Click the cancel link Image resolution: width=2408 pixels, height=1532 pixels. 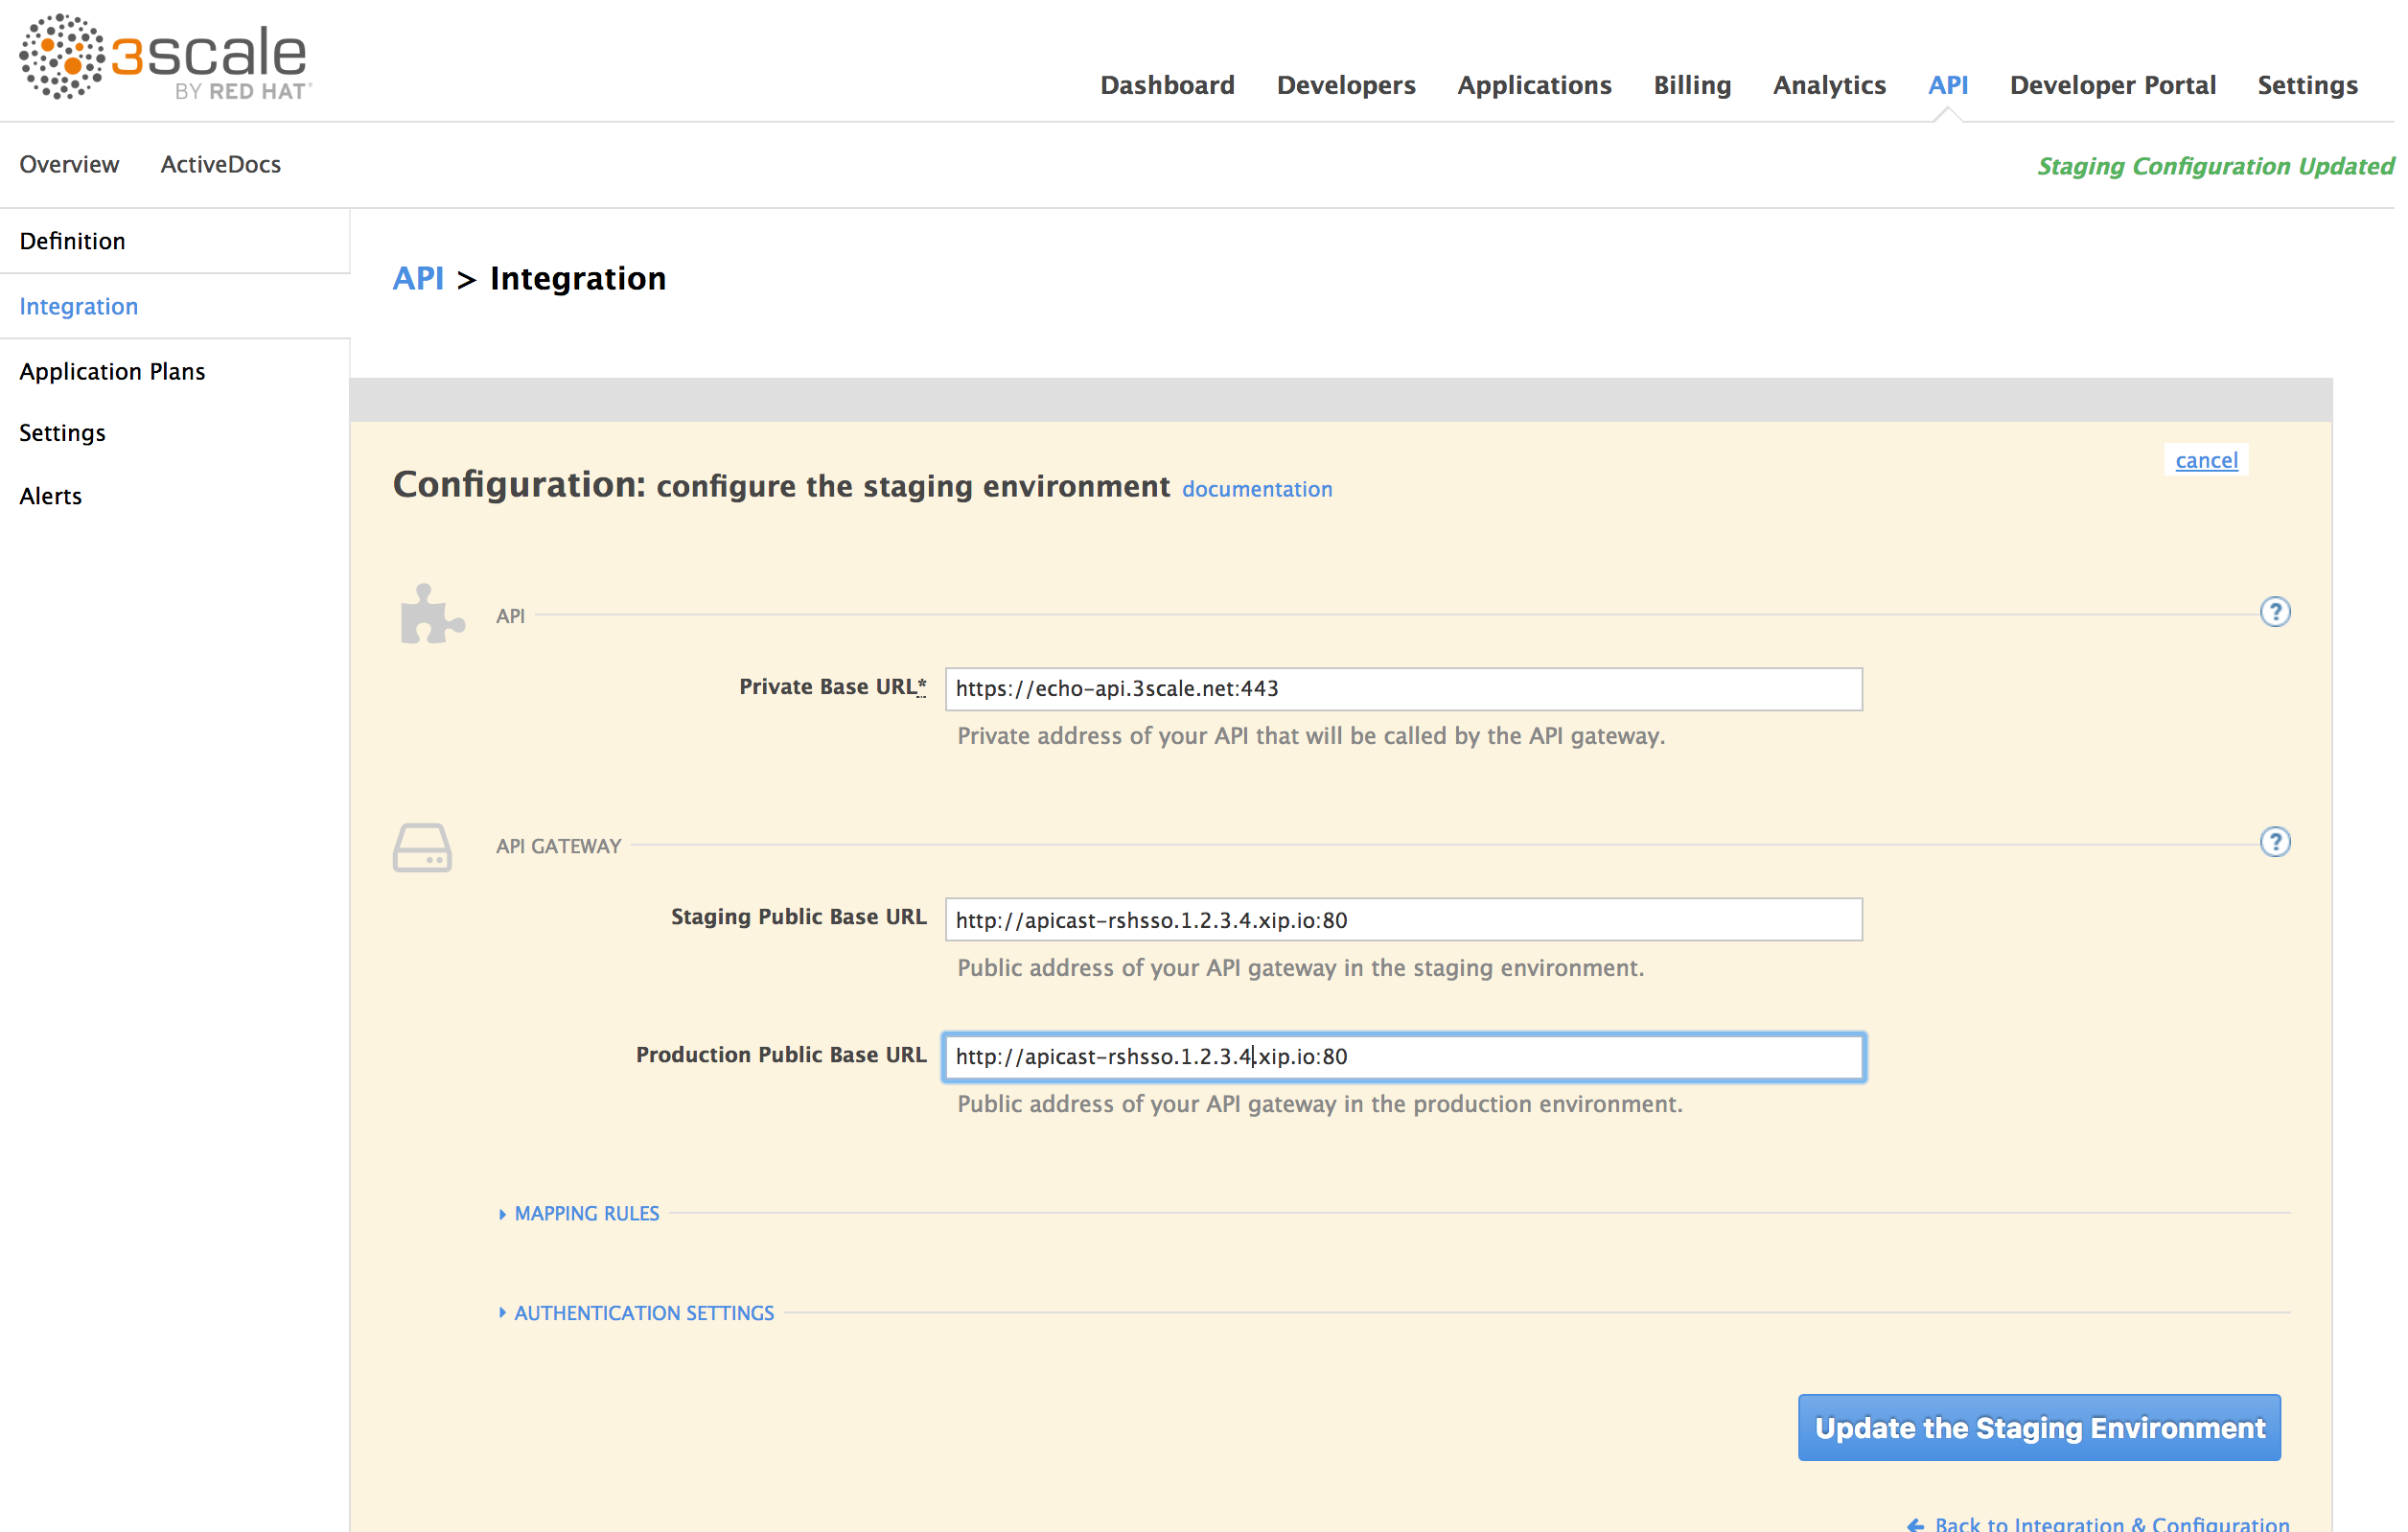click(2205, 460)
